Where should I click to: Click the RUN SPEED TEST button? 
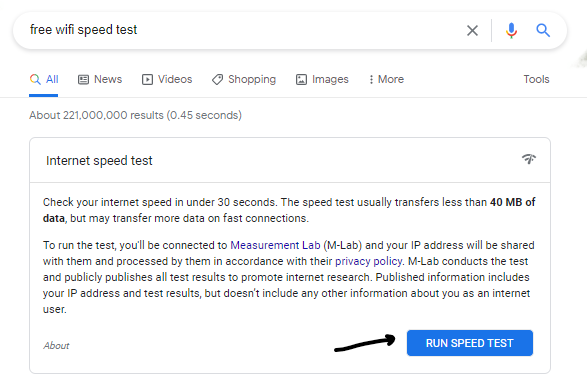click(470, 343)
